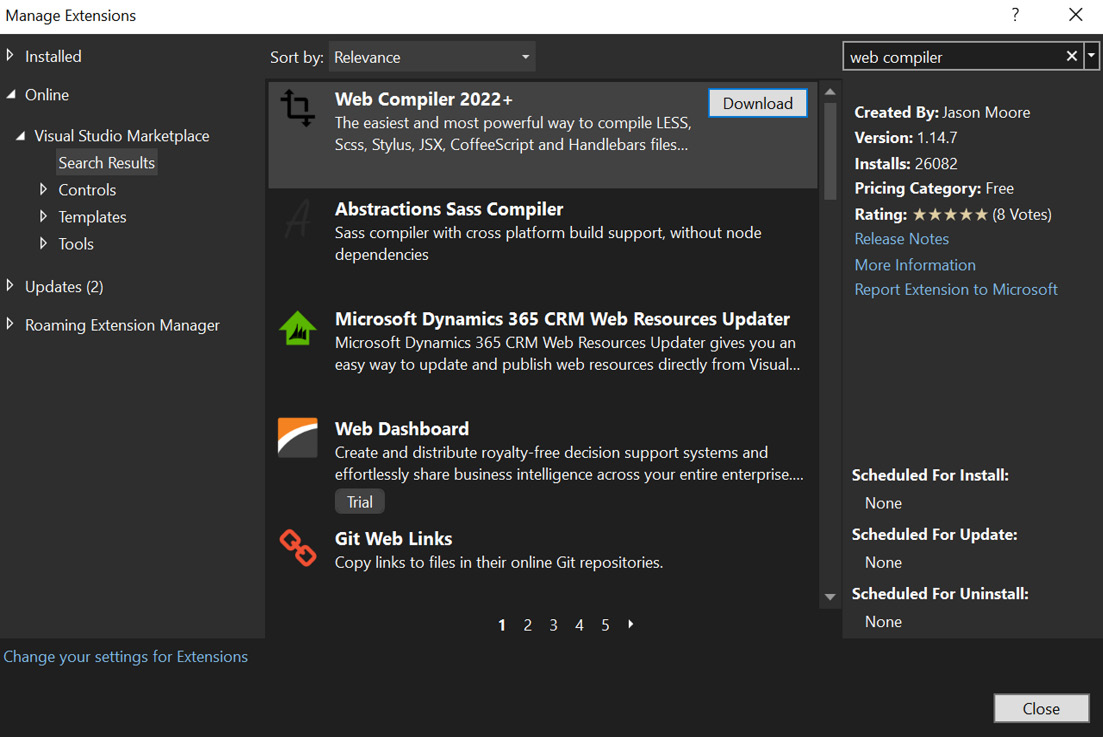Image resolution: width=1103 pixels, height=737 pixels.
Task: Click the results list scroll up arrow
Action: (x=830, y=92)
